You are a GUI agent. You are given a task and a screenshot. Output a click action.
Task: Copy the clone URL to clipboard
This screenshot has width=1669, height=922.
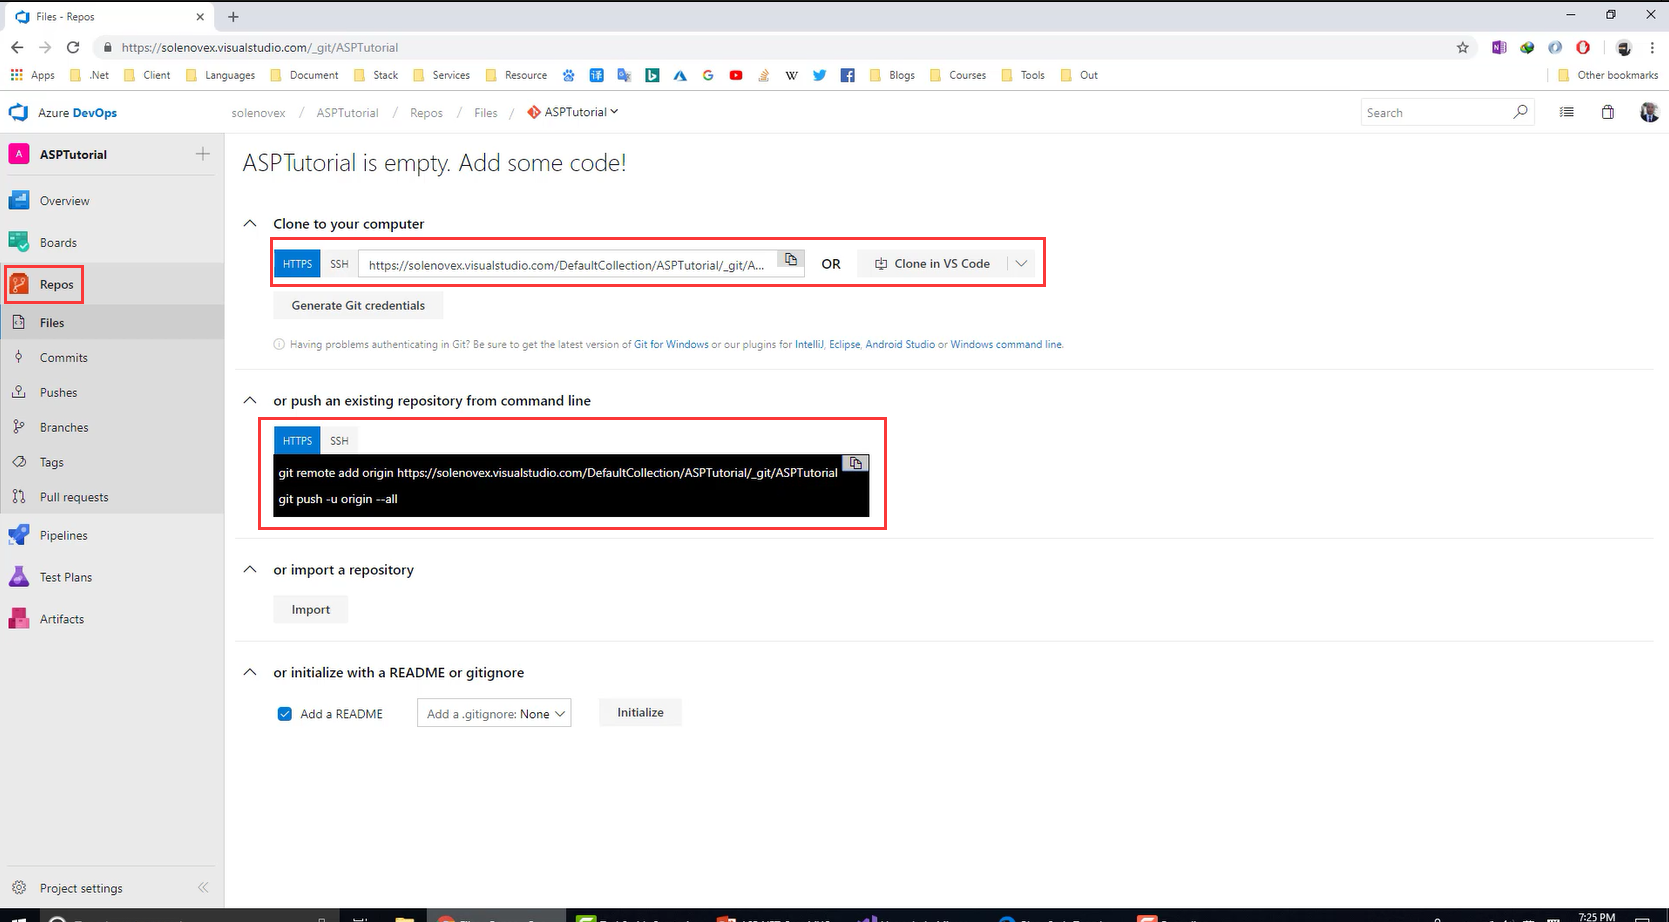pos(791,260)
